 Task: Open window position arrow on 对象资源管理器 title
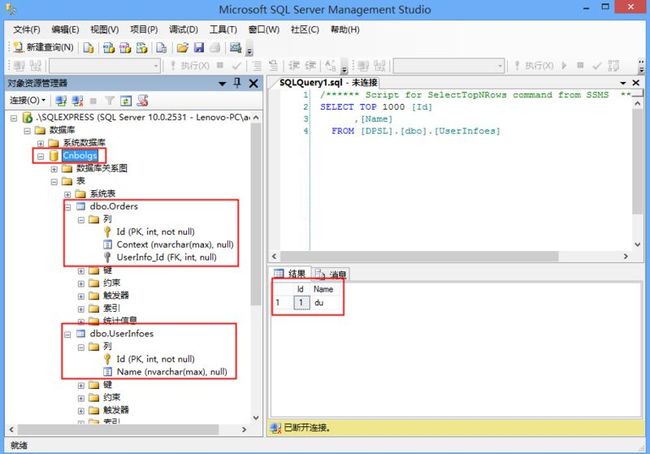(222, 84)
